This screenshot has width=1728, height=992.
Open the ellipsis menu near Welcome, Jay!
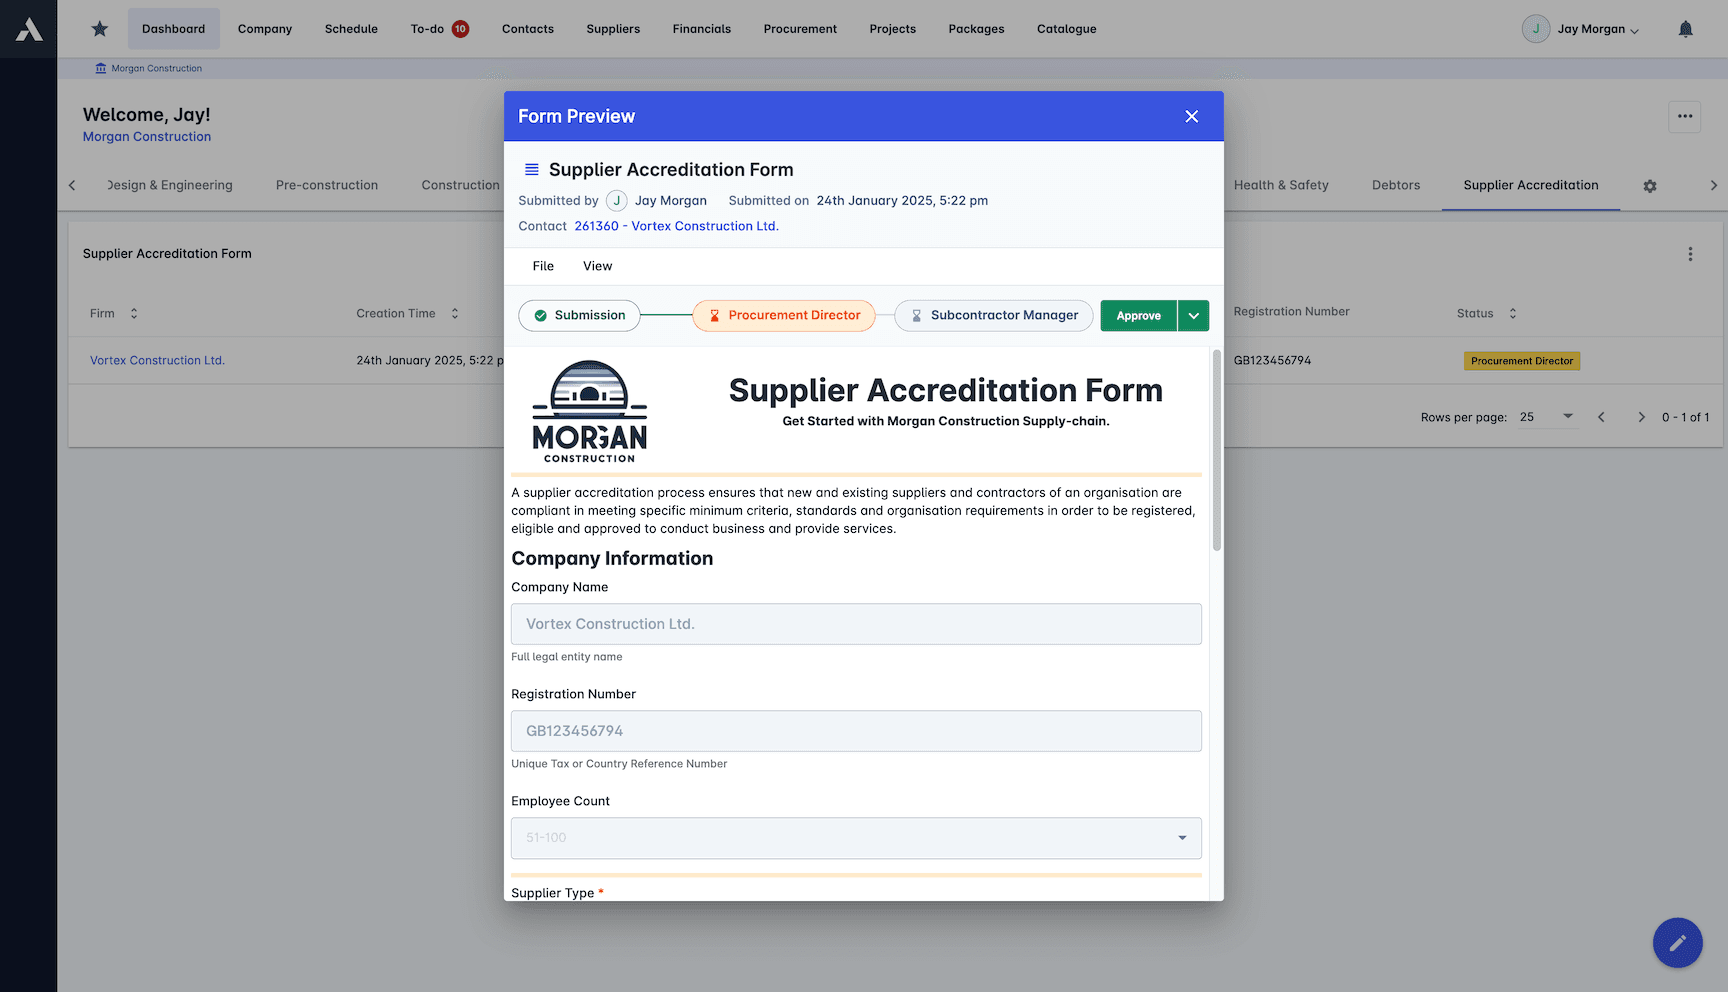tap(1684, 117)
